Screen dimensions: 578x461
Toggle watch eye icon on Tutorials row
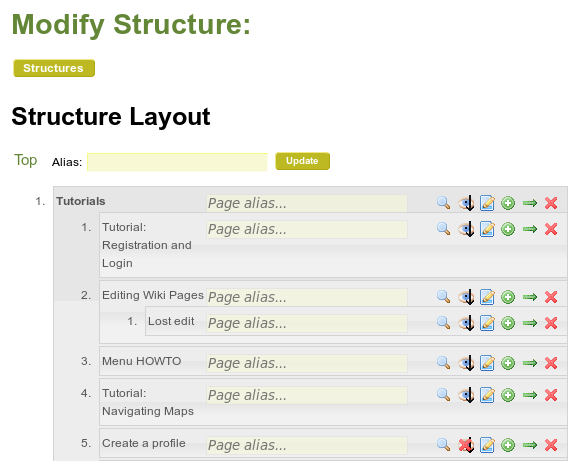(466, 203)
